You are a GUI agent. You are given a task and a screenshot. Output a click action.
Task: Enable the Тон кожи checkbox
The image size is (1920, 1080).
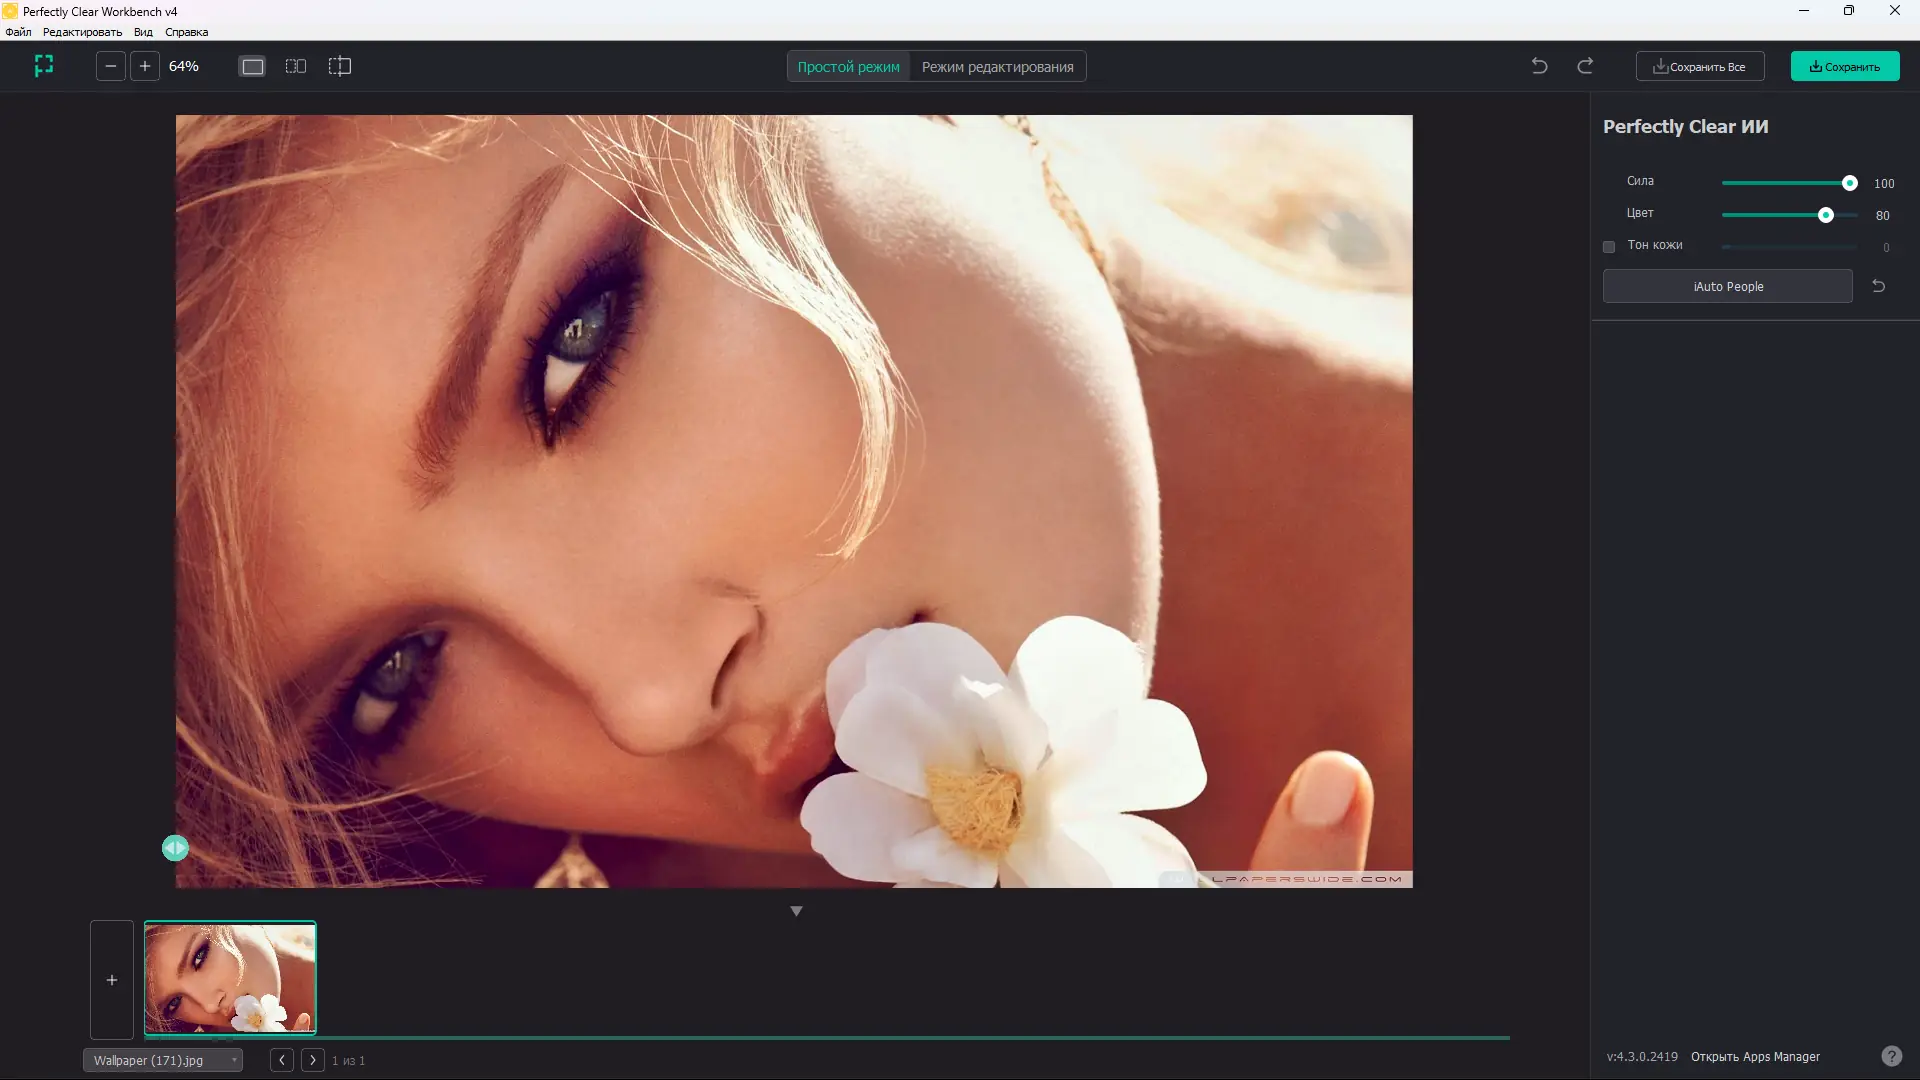click(x=1609, y=246)
